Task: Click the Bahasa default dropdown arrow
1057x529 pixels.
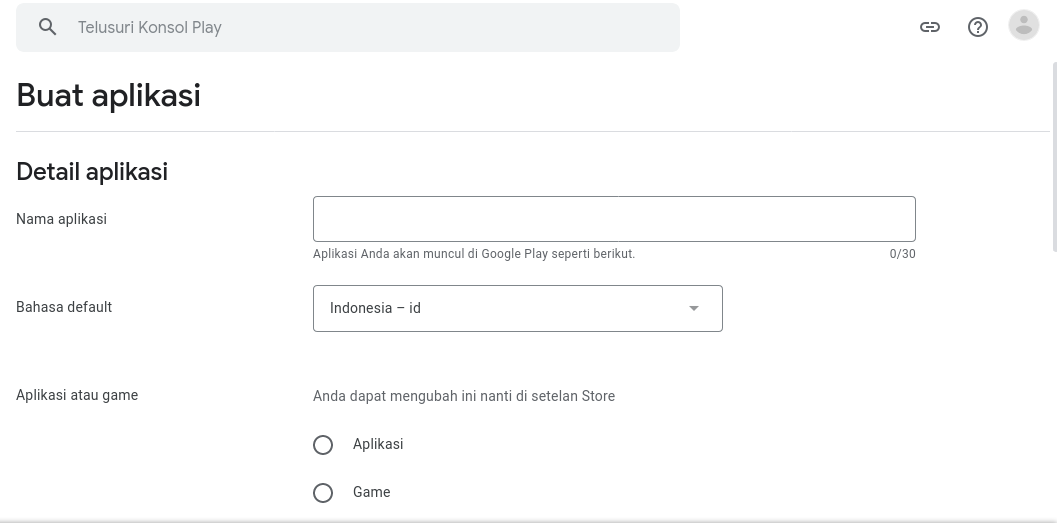Action: click(x=694, y=308)
